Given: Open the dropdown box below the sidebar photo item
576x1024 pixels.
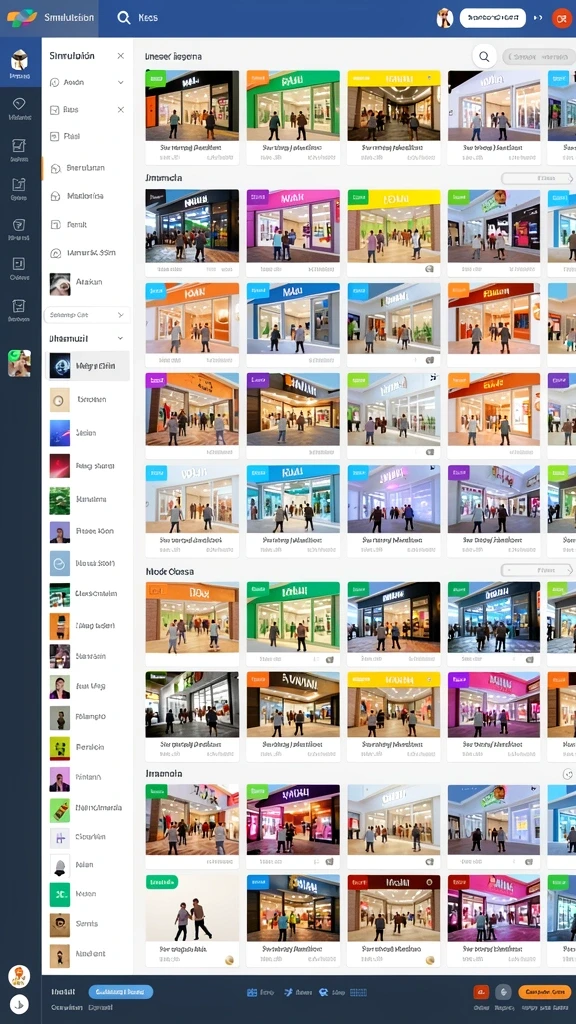Looking at the screenshot, I should 87,315.
